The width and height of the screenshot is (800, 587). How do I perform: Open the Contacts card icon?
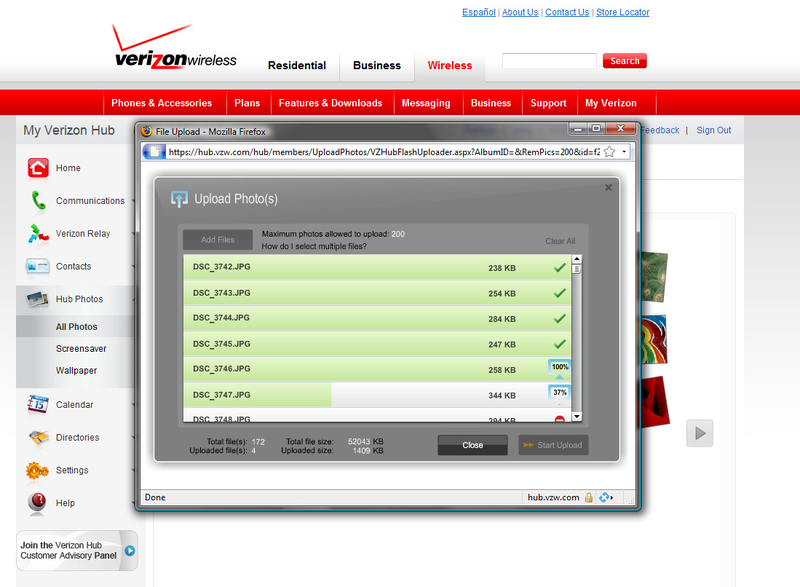pyautogui.click(x=38, y=266)
